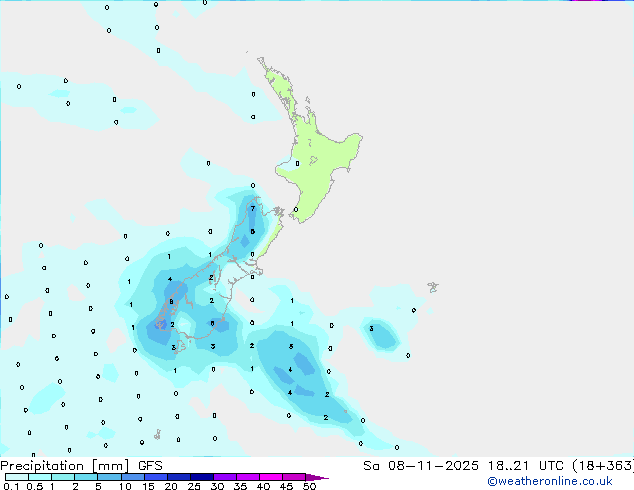The height and width of the screenshot is (490, 634).
Task: Choose the 25–30 mm dark navy legend box
Action: pyautogui.click(x=202, y=477)
